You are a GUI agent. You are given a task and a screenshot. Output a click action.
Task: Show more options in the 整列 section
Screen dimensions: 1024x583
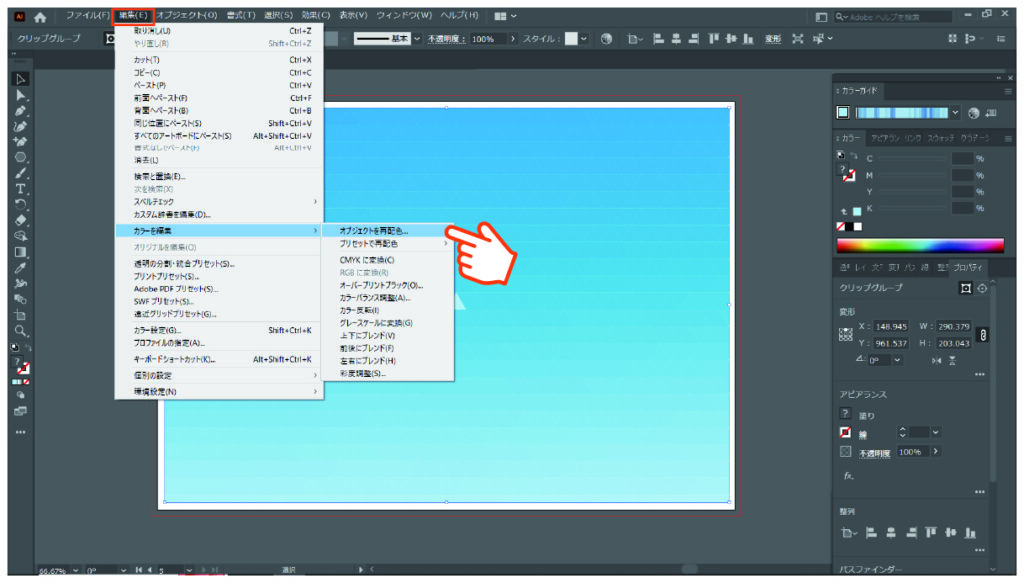coord(980,550)
